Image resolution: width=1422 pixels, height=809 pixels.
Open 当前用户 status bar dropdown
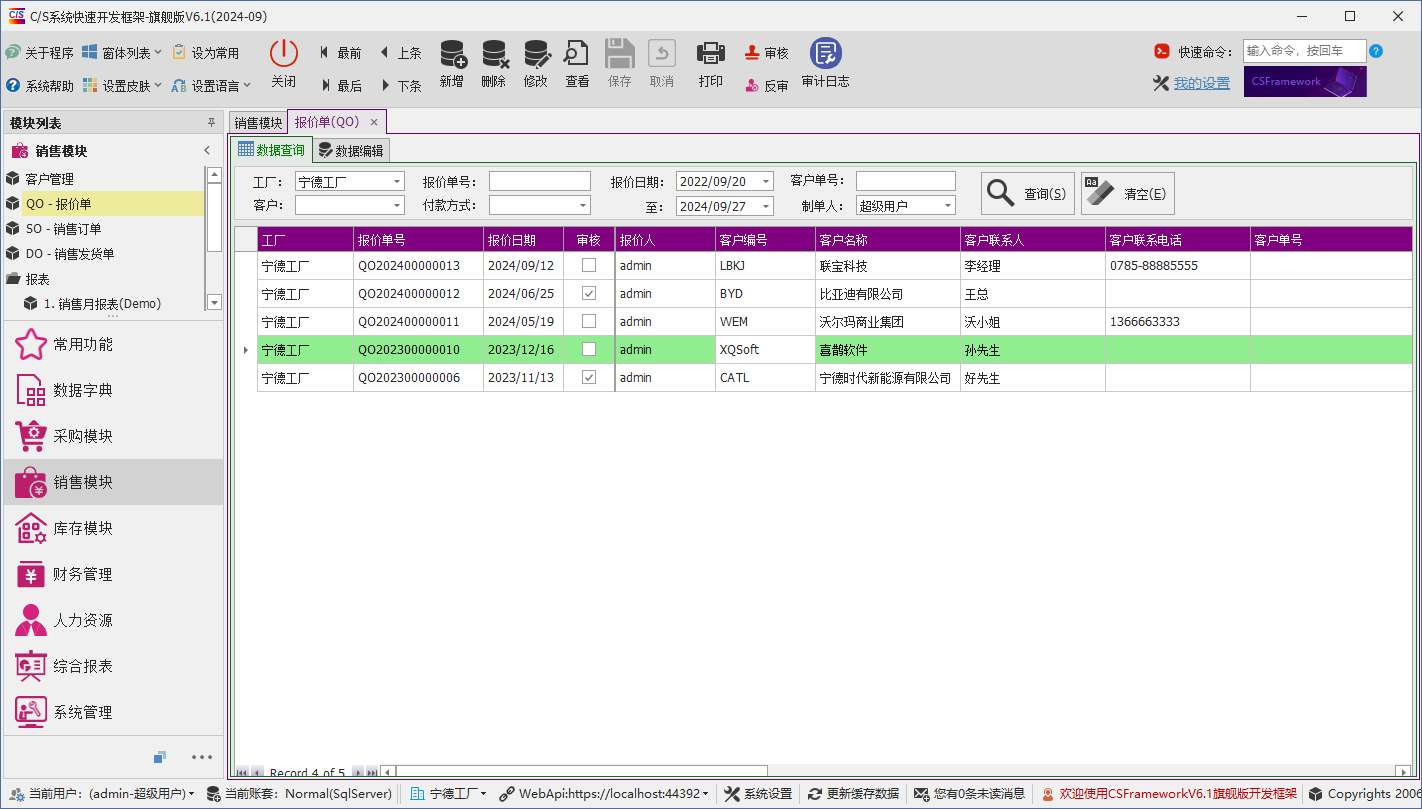(x=102, y=794)
